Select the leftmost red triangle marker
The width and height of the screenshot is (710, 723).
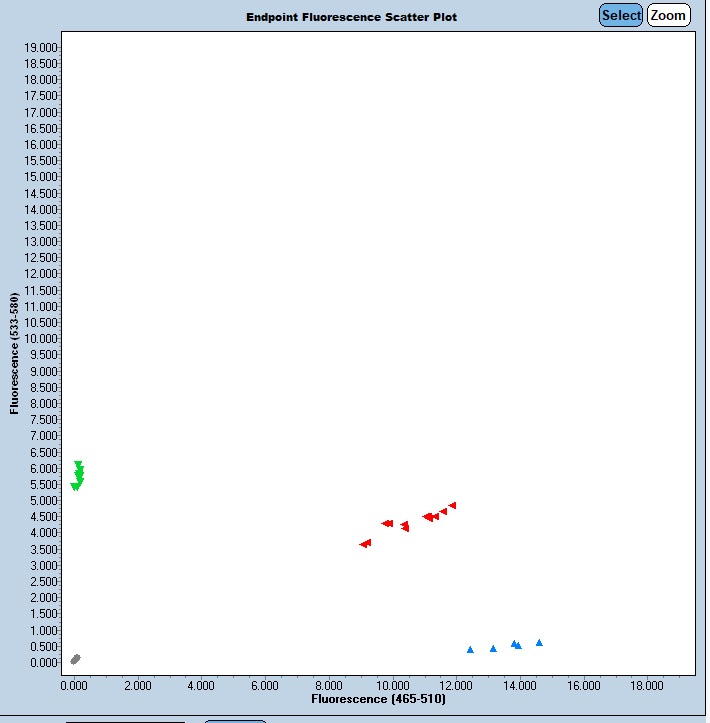coord(363,544)
